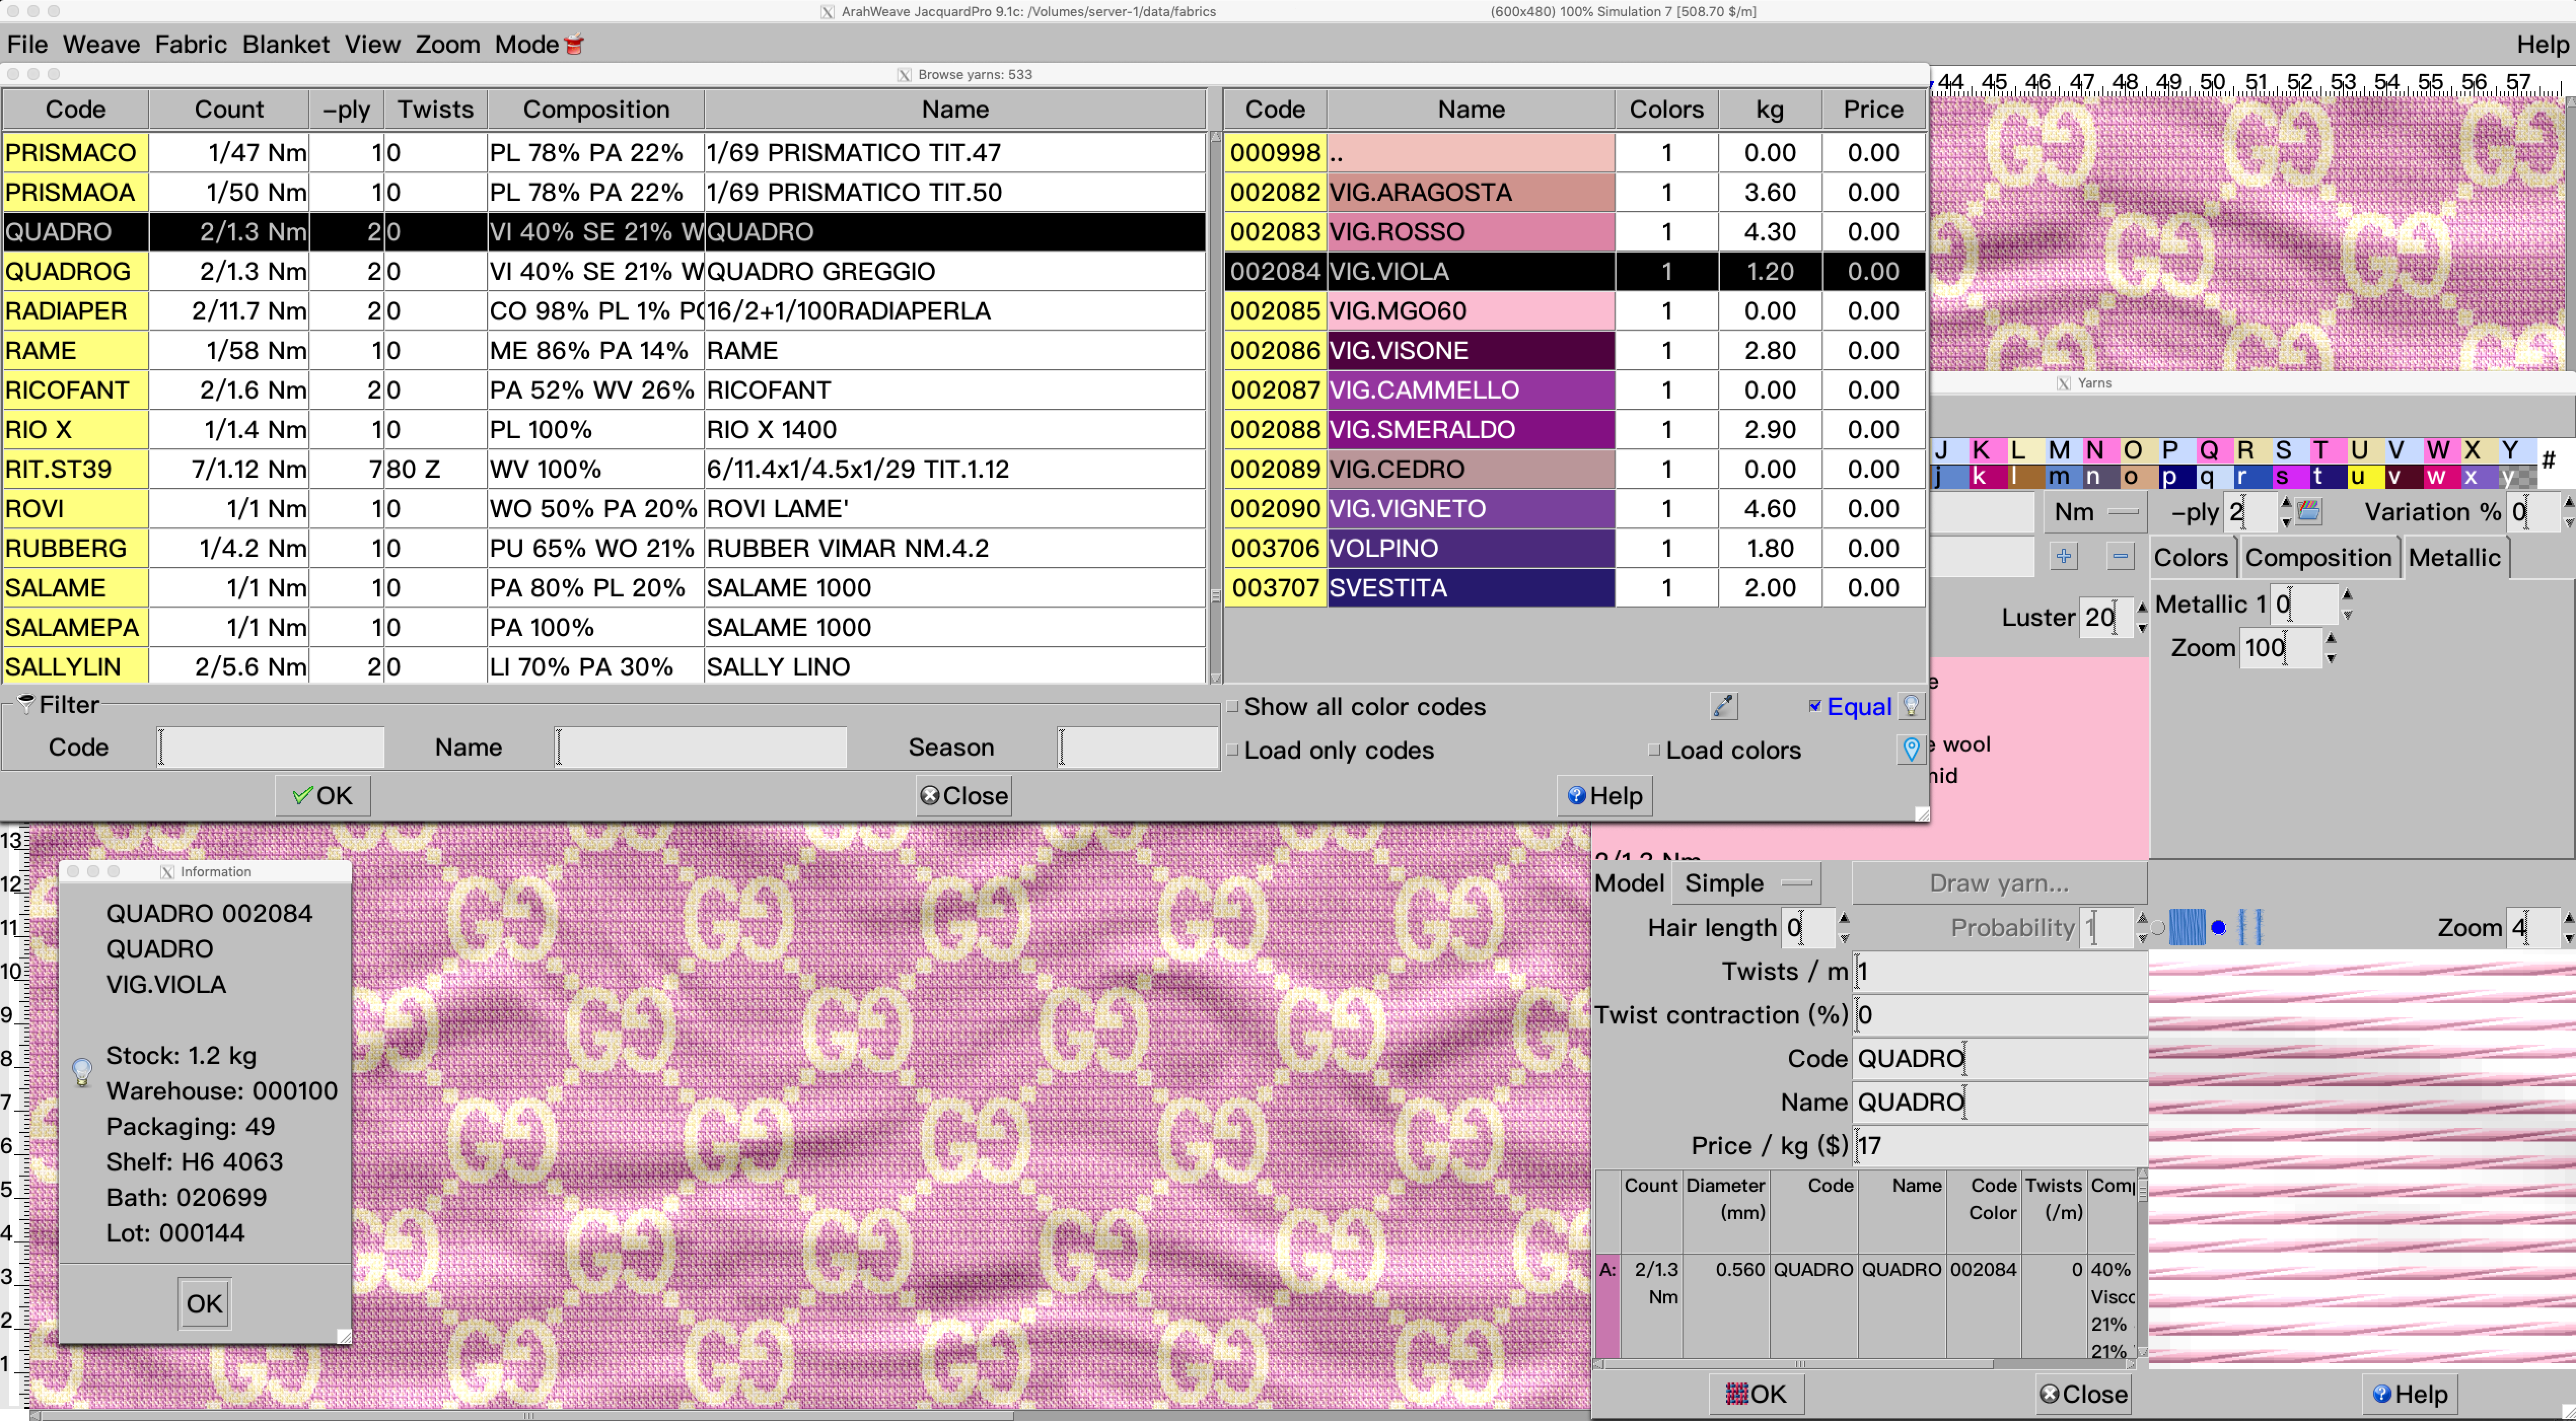Select the RIT.ST39 yarn row
The image size is (2576, 1421).
(604, 469)
